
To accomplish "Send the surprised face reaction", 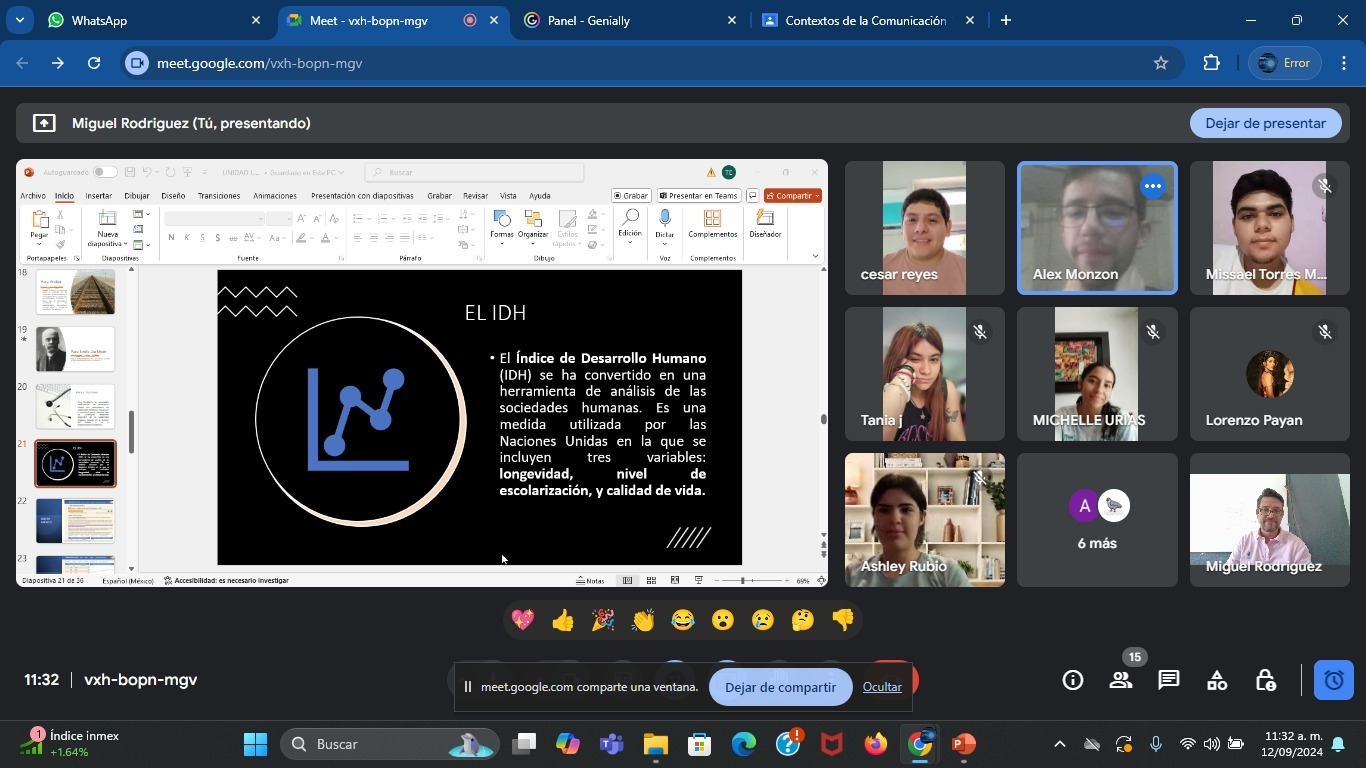I will (x=723, y=620).
